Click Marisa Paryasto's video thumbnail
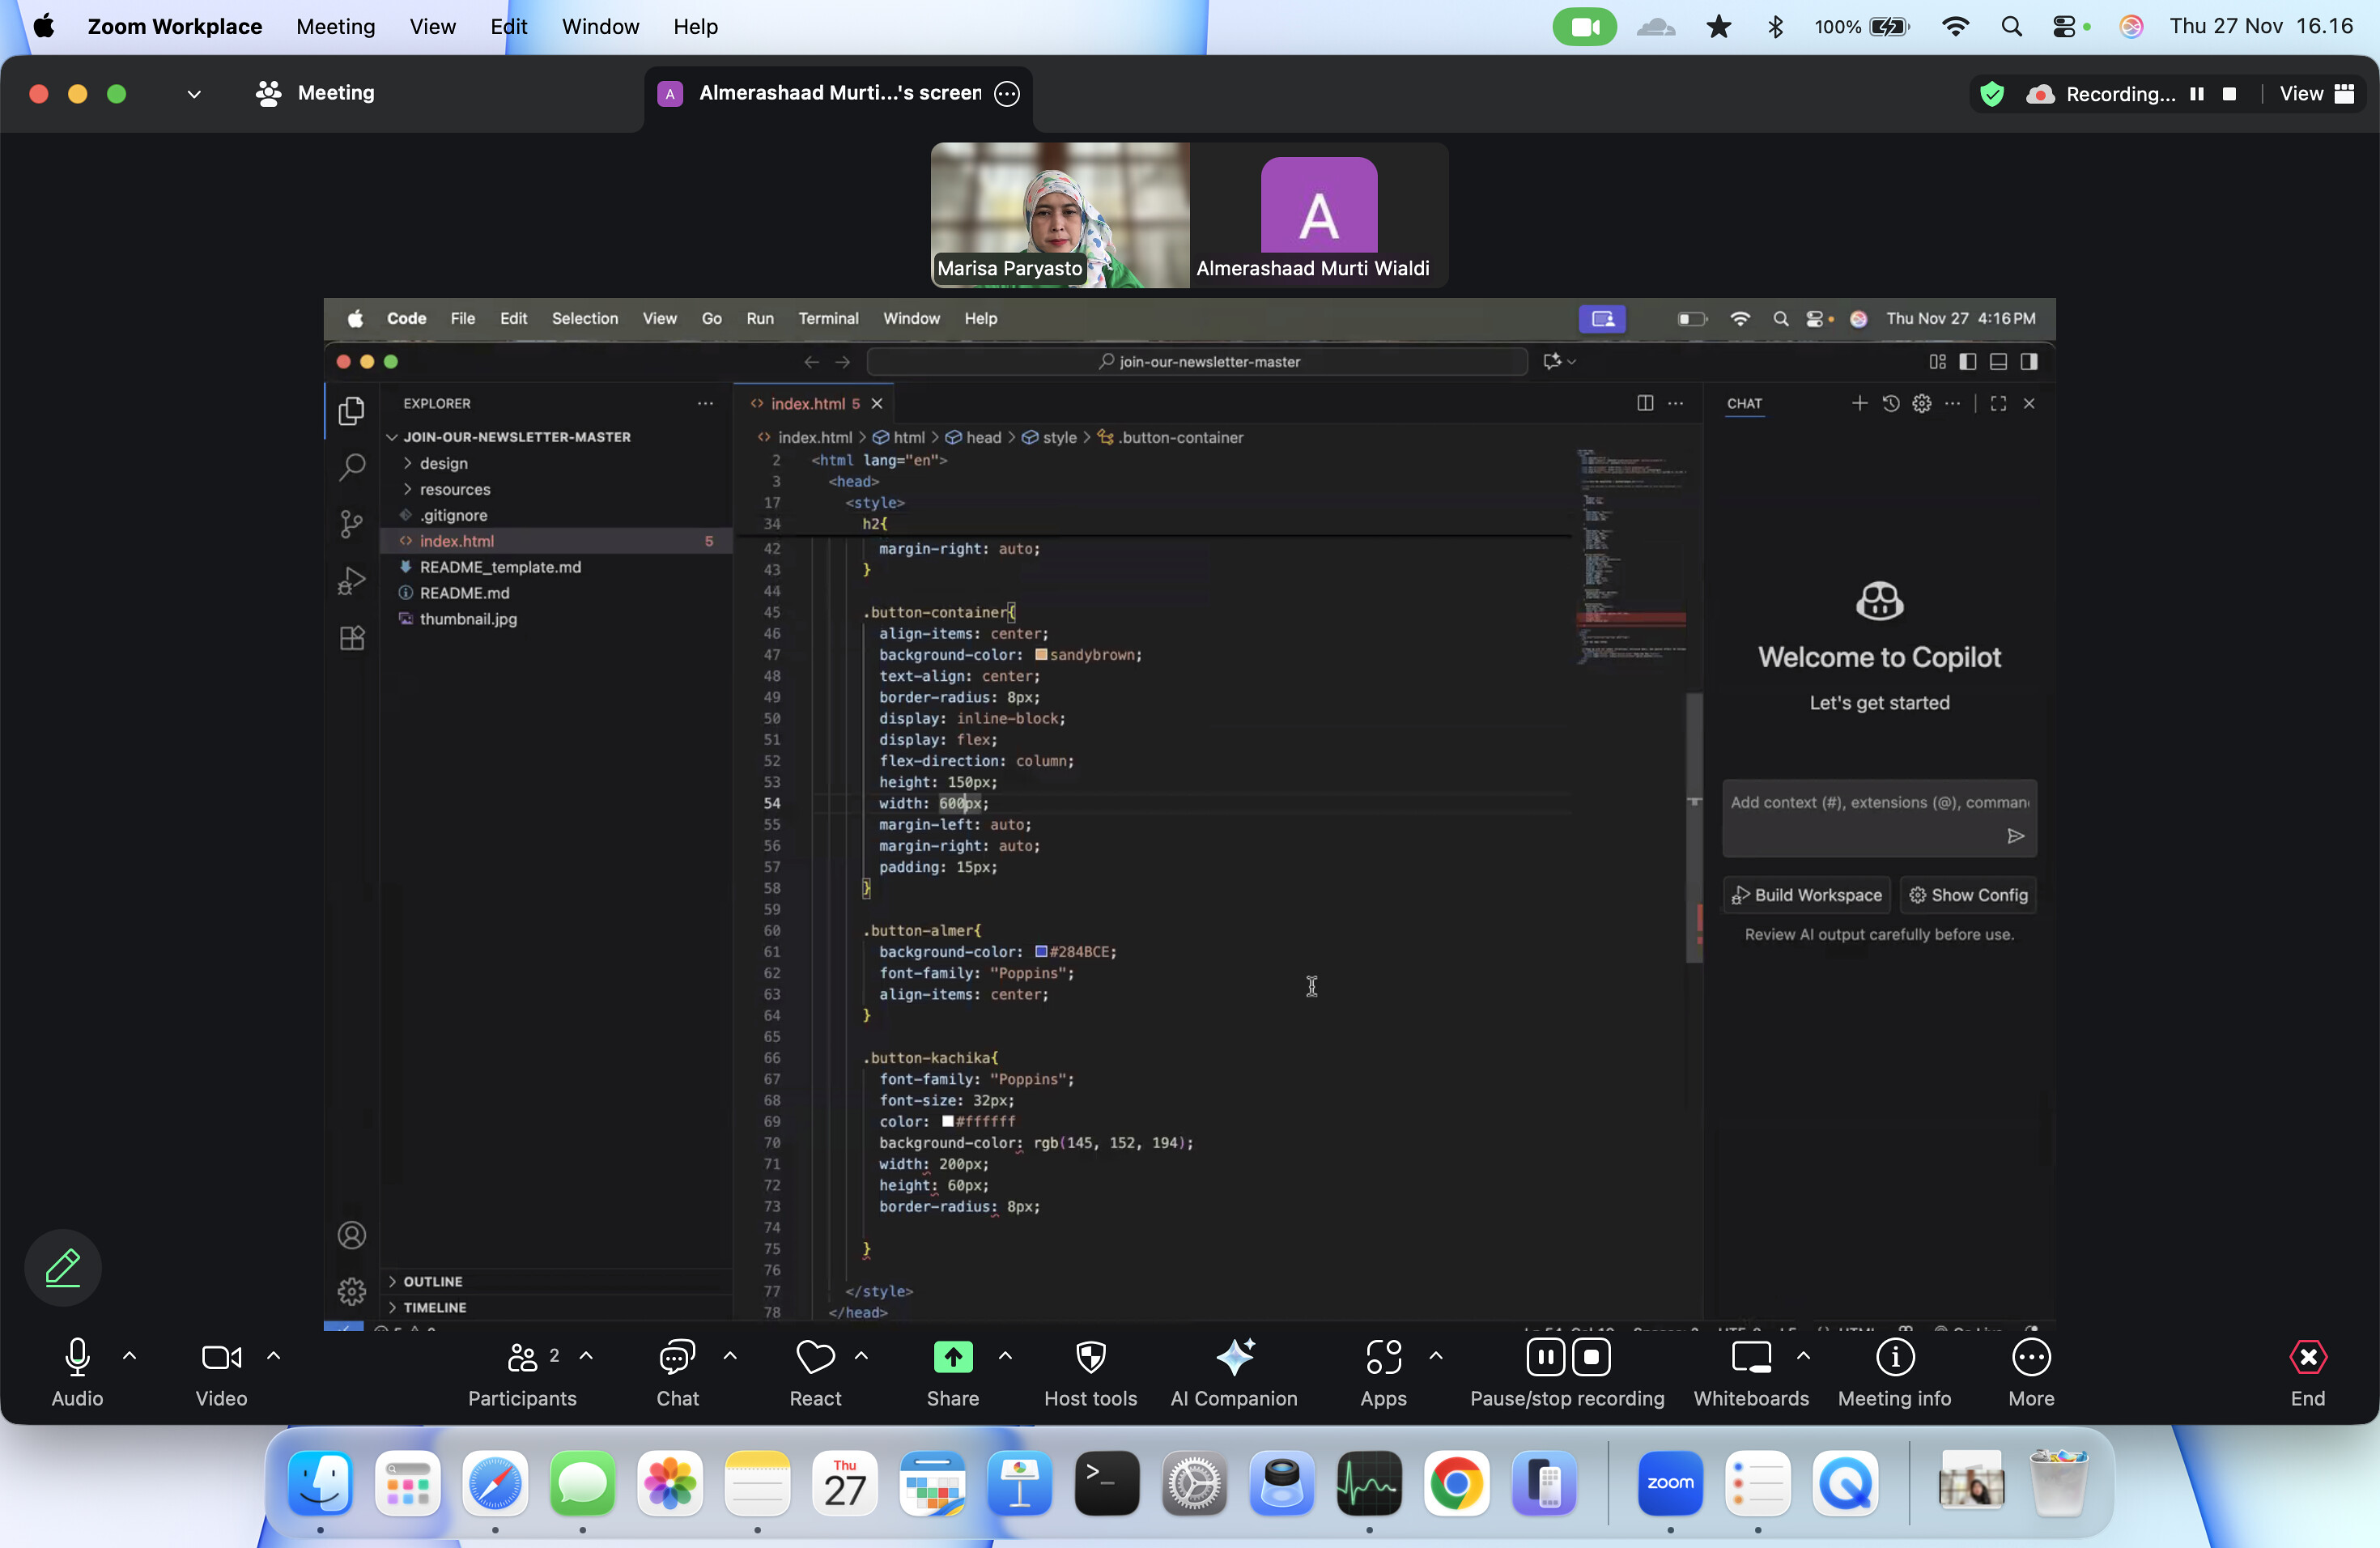 pos(1060,214)
